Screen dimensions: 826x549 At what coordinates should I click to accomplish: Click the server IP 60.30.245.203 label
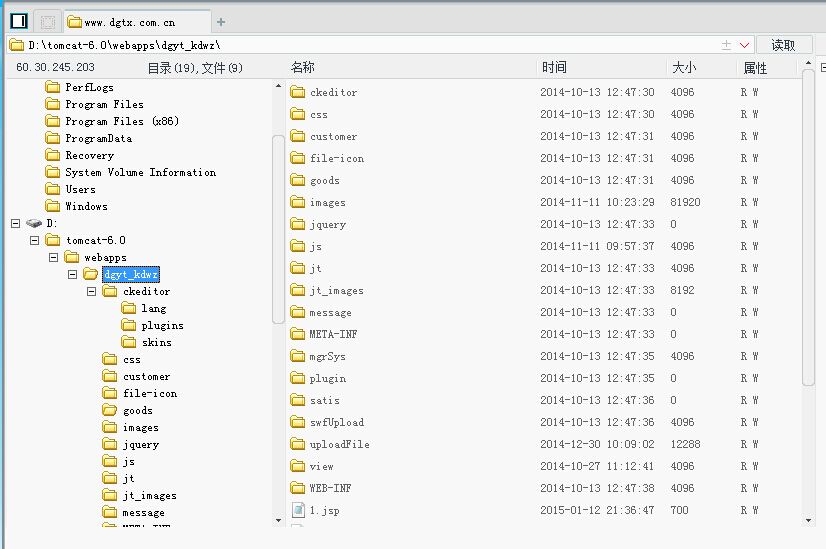coord(55,67)
